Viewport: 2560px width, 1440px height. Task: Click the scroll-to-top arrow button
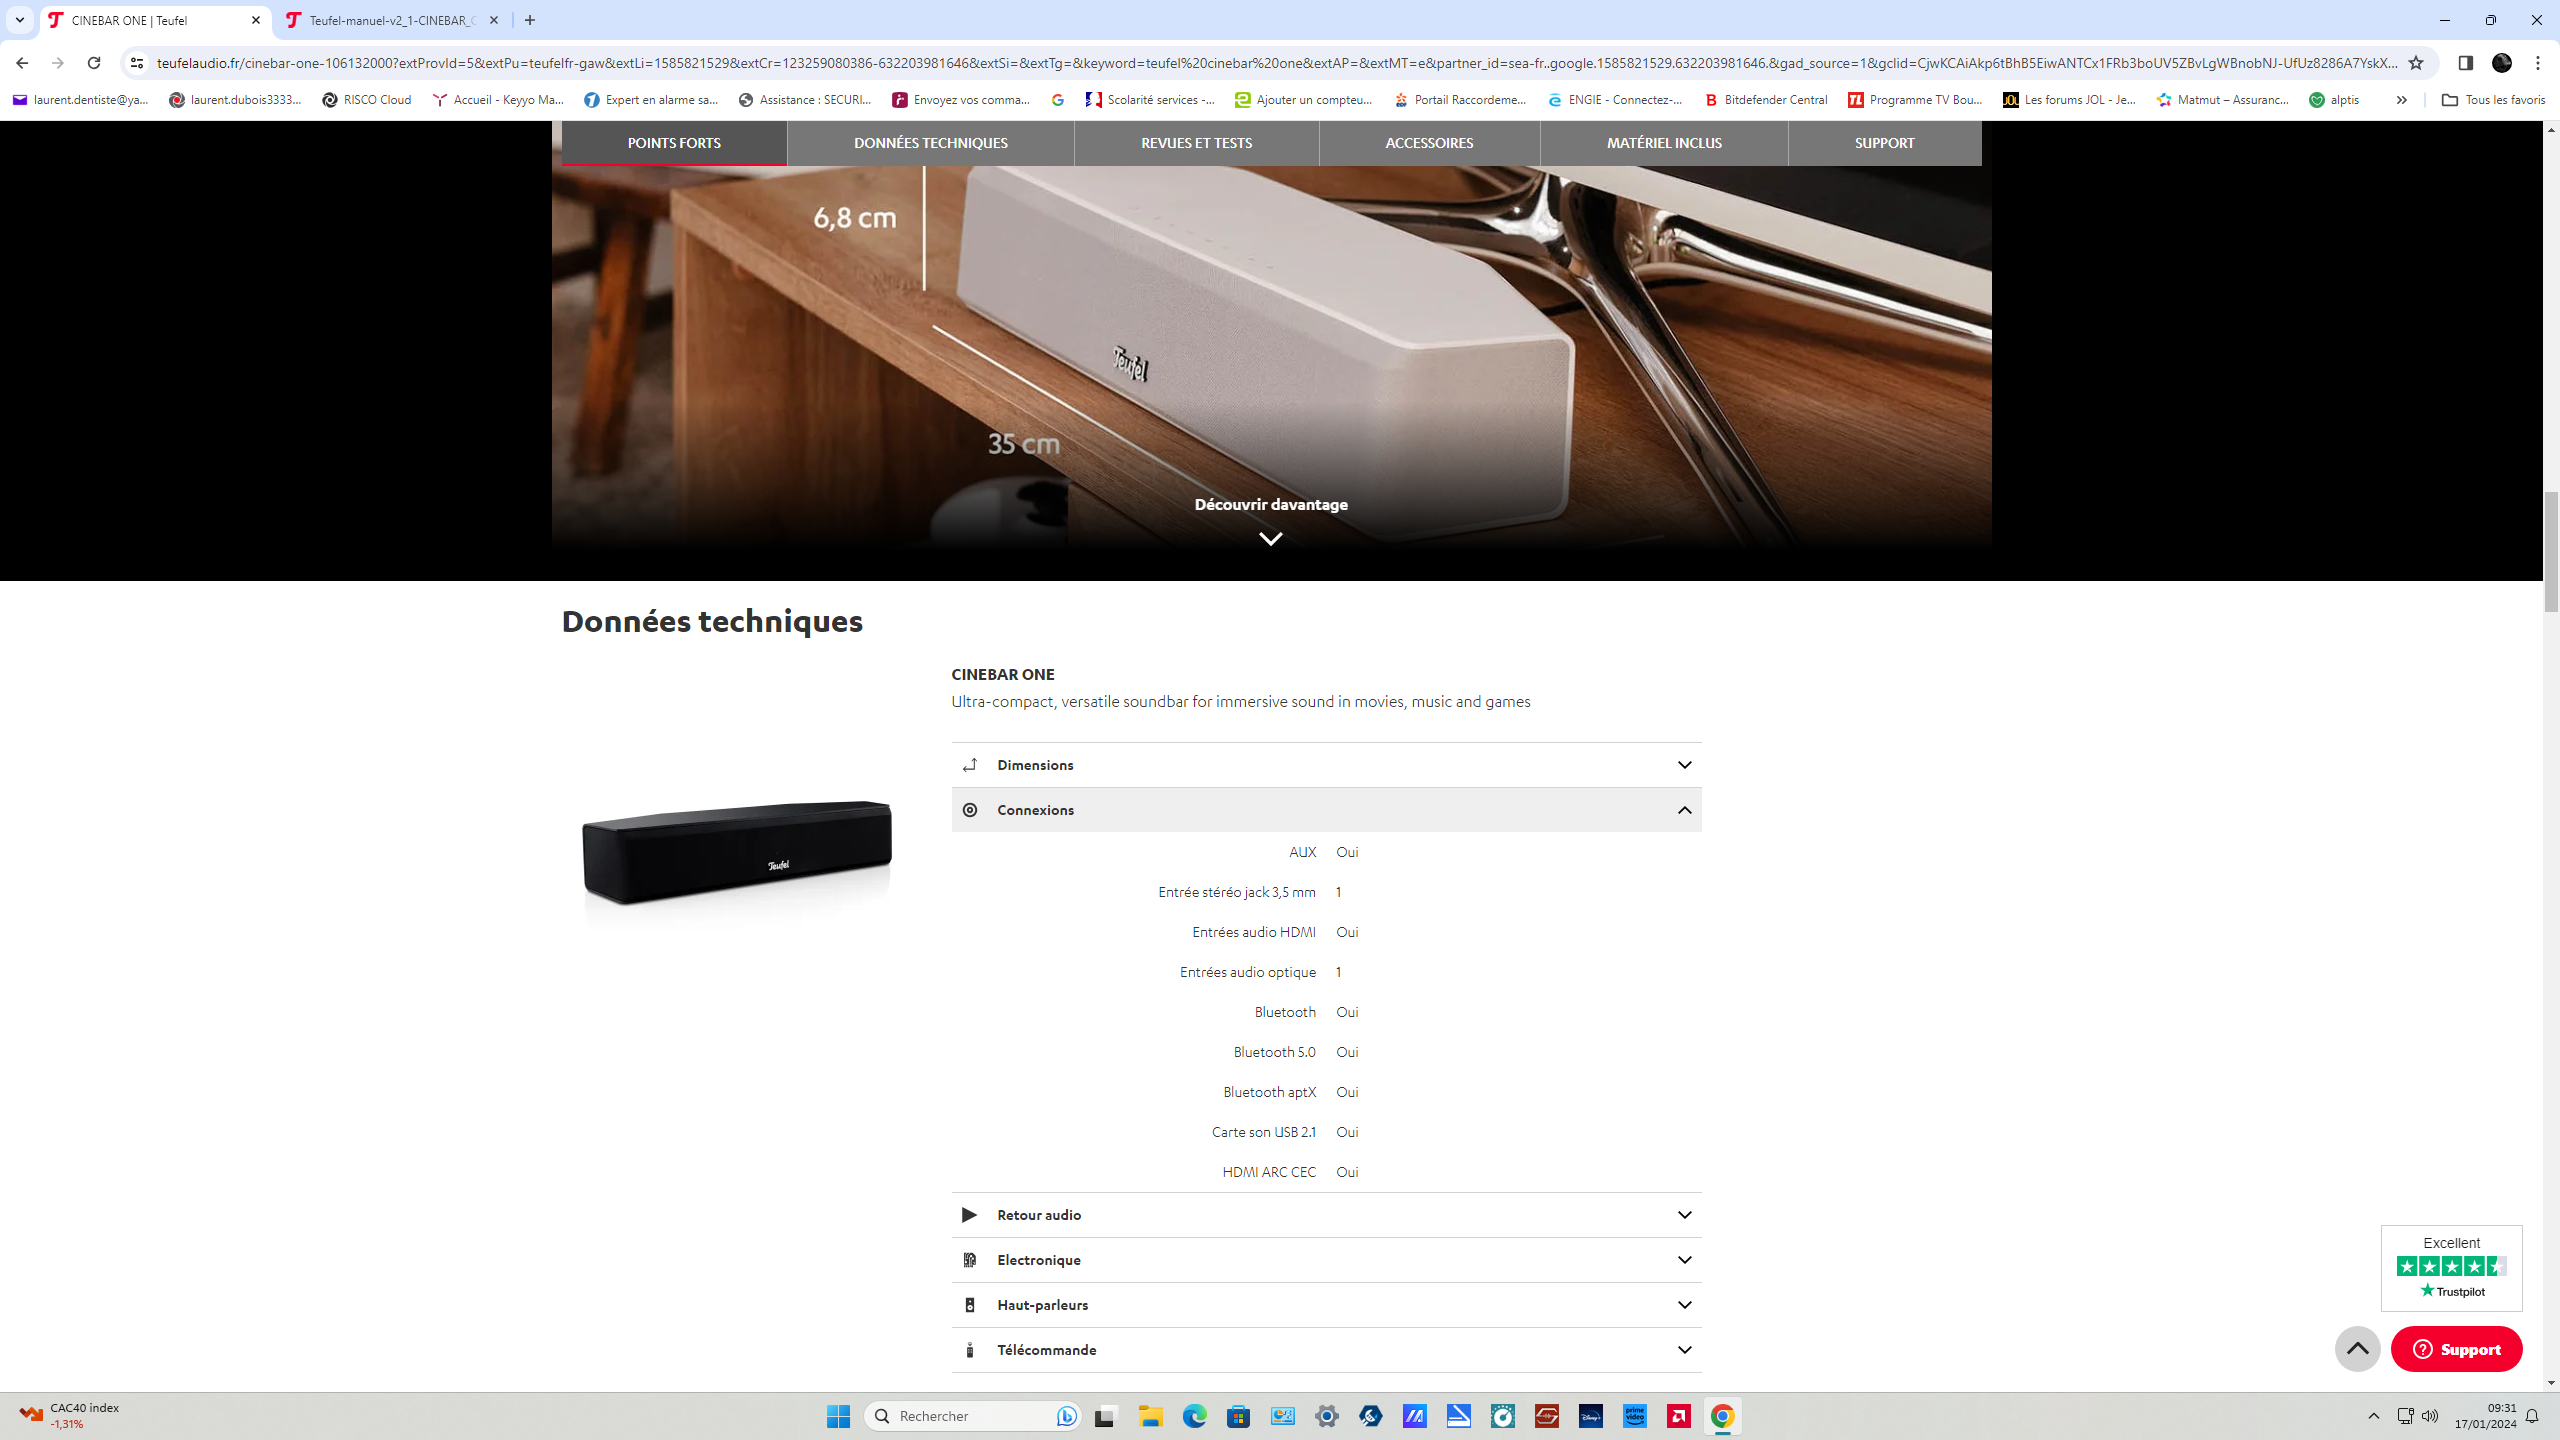point(2357,1349)
